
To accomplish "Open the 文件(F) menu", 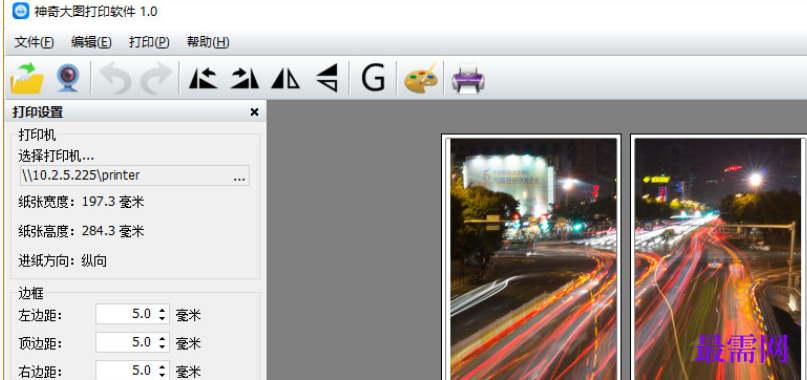I will point(34,42).
